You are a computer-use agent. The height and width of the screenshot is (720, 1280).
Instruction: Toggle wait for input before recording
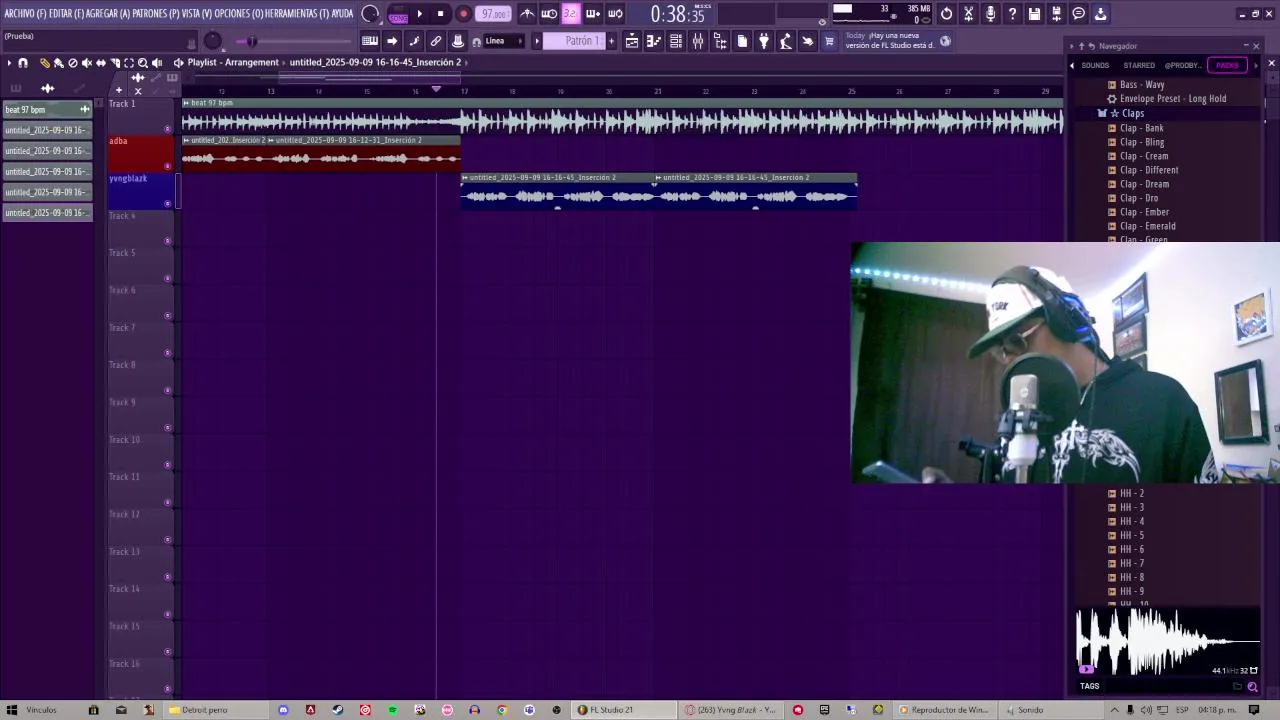(x=549, y=14)
